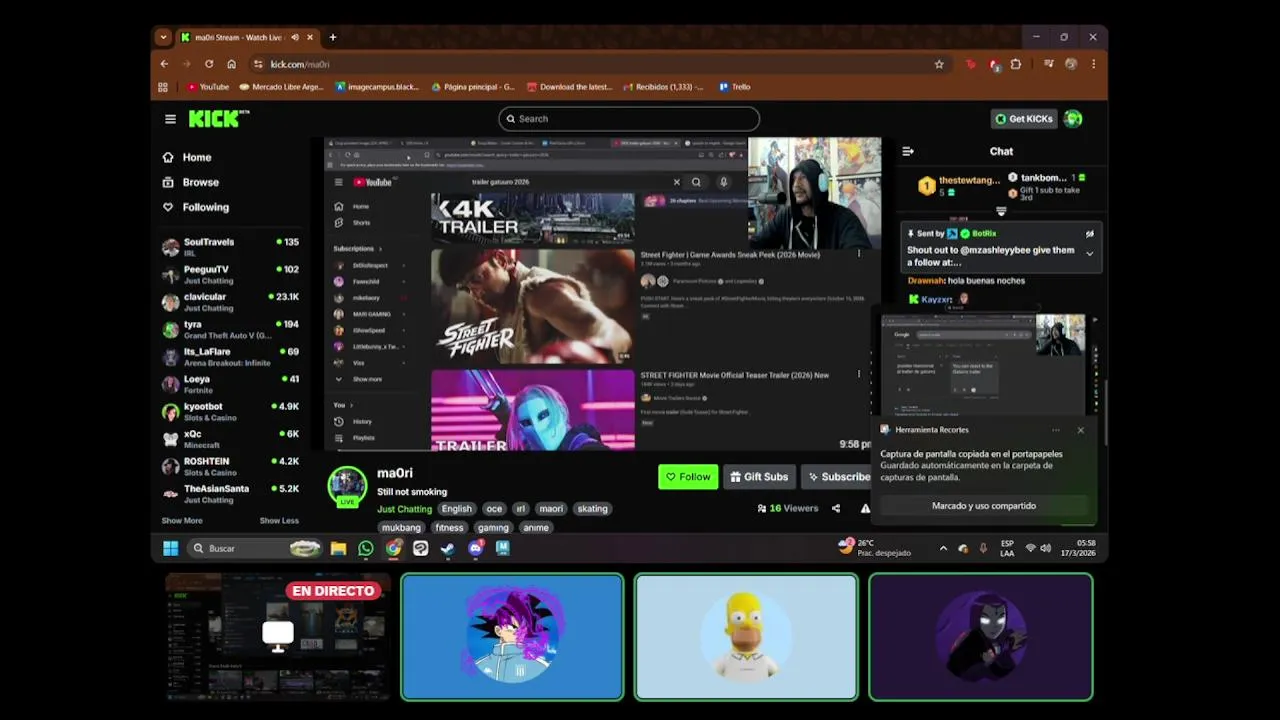Open the kyootbot channel
The width and height of the screenshot is (1280, 720).
point(231,411)
